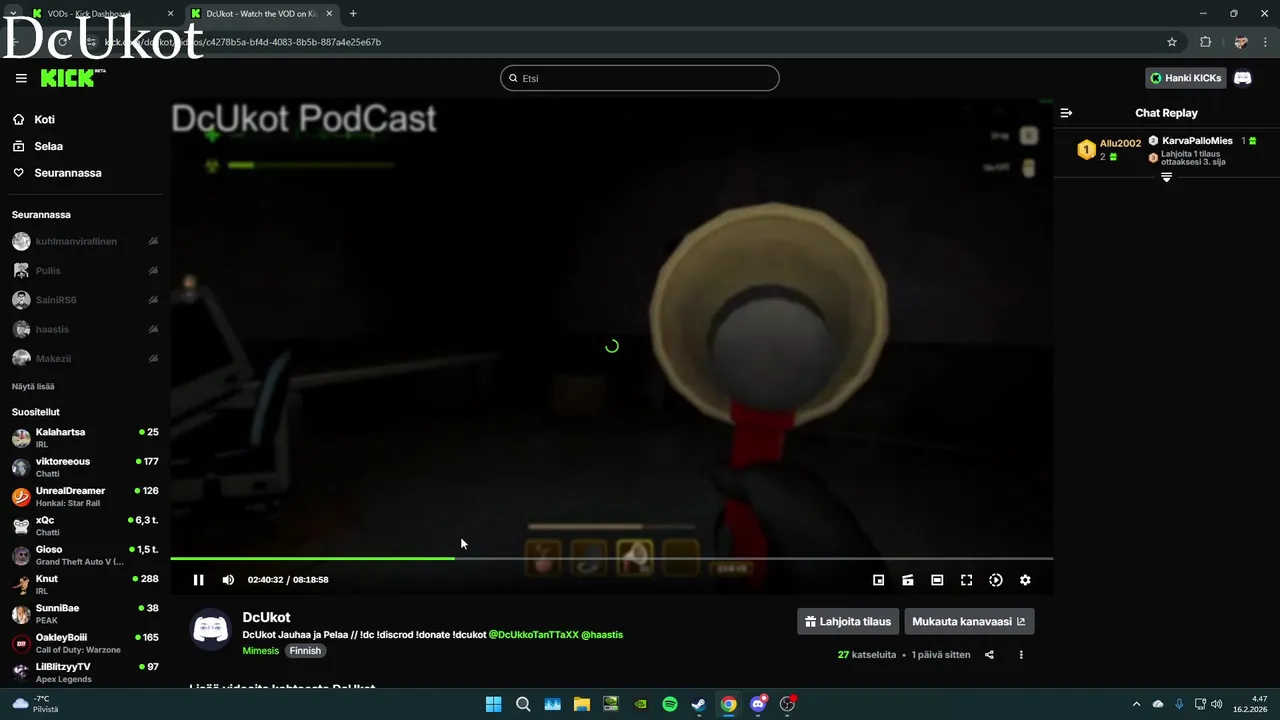Open the Chrome extensions menu
The image size is (1280, 720).
coord(1205,42)
